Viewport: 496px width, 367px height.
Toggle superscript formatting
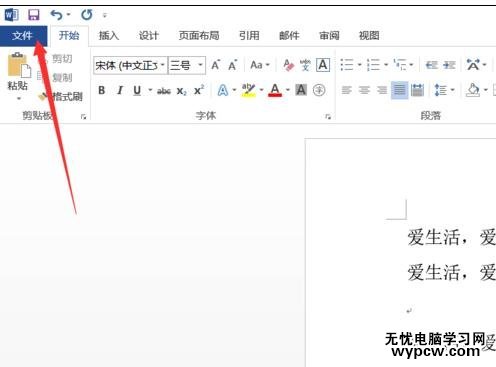(x=199, y=90)
